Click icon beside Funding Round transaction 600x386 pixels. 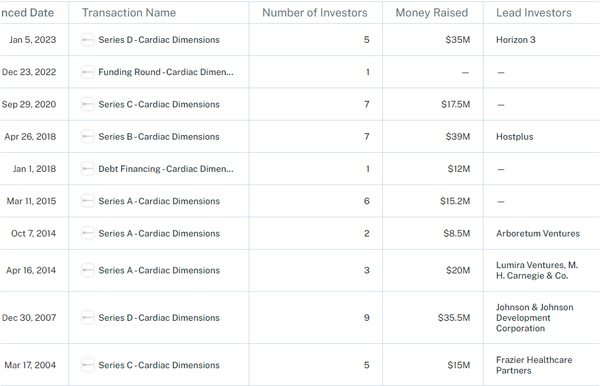pyautogui.click(x=88, y=72)
